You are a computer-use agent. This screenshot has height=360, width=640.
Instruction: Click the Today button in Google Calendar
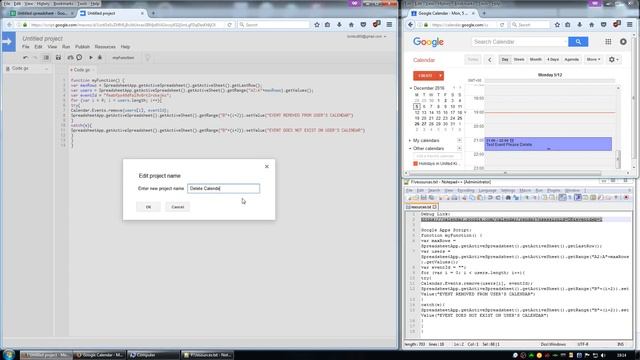pos(473,60)
